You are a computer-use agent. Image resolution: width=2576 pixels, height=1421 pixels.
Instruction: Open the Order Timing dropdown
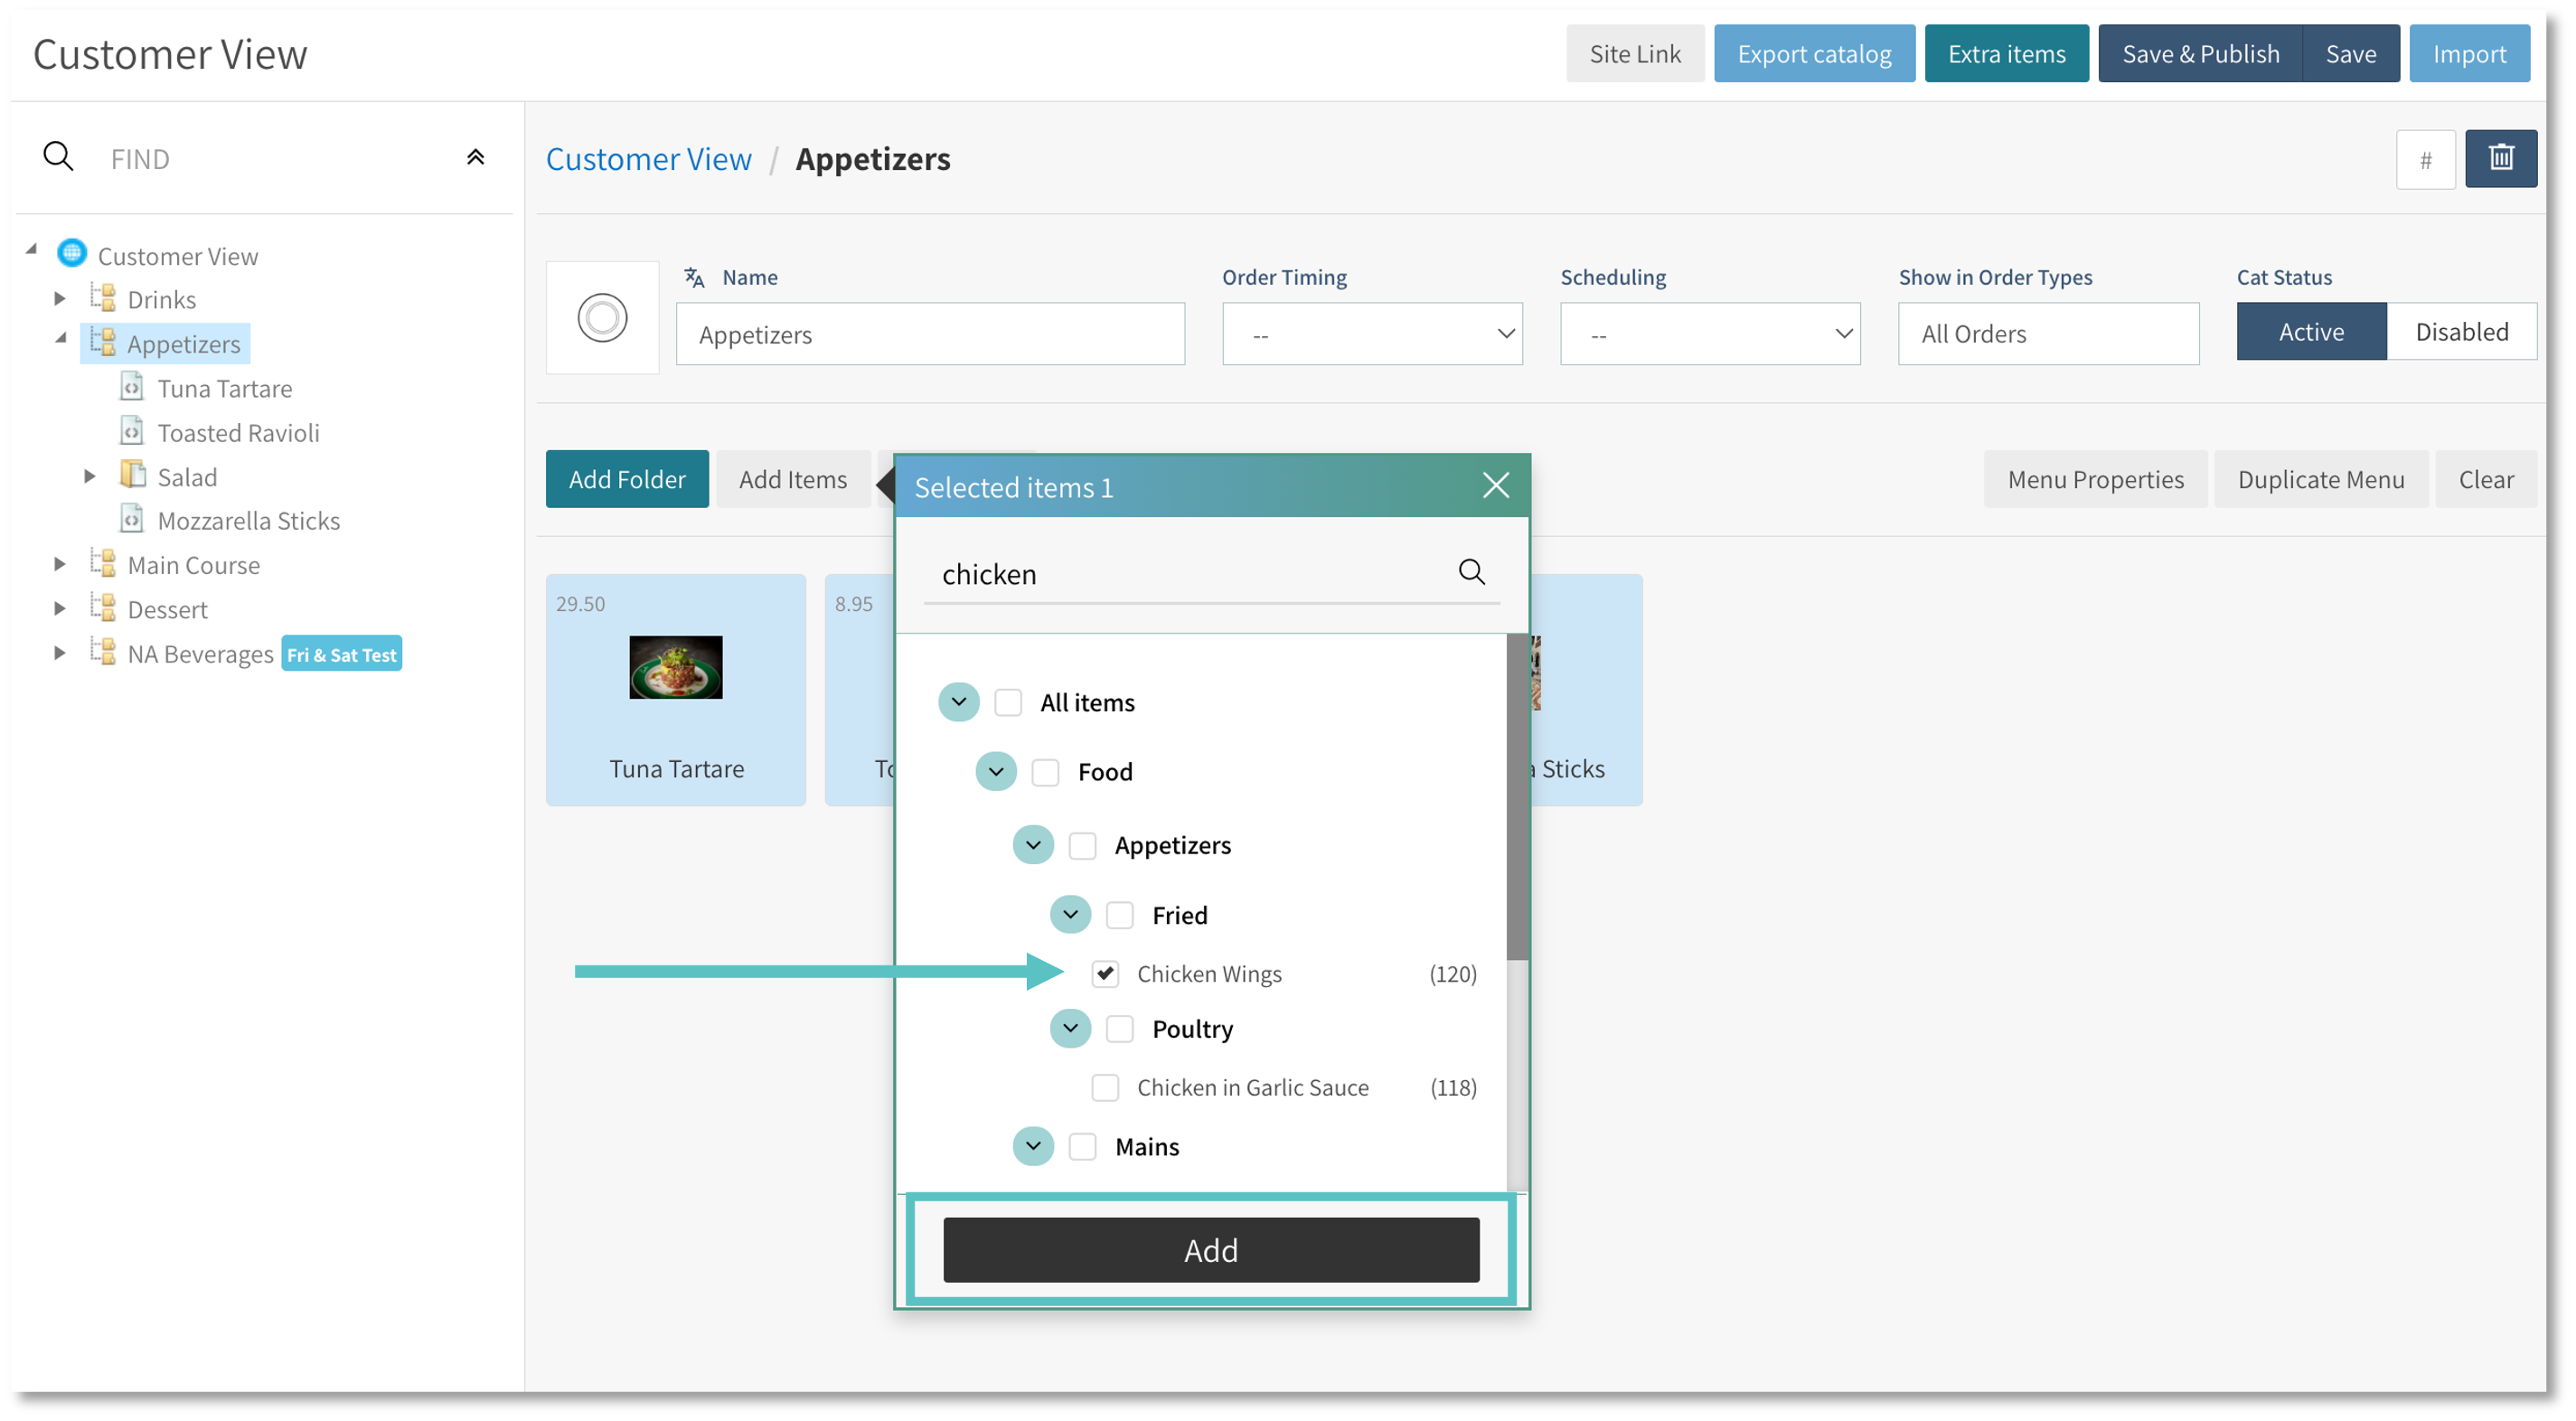pos(1371,334)
